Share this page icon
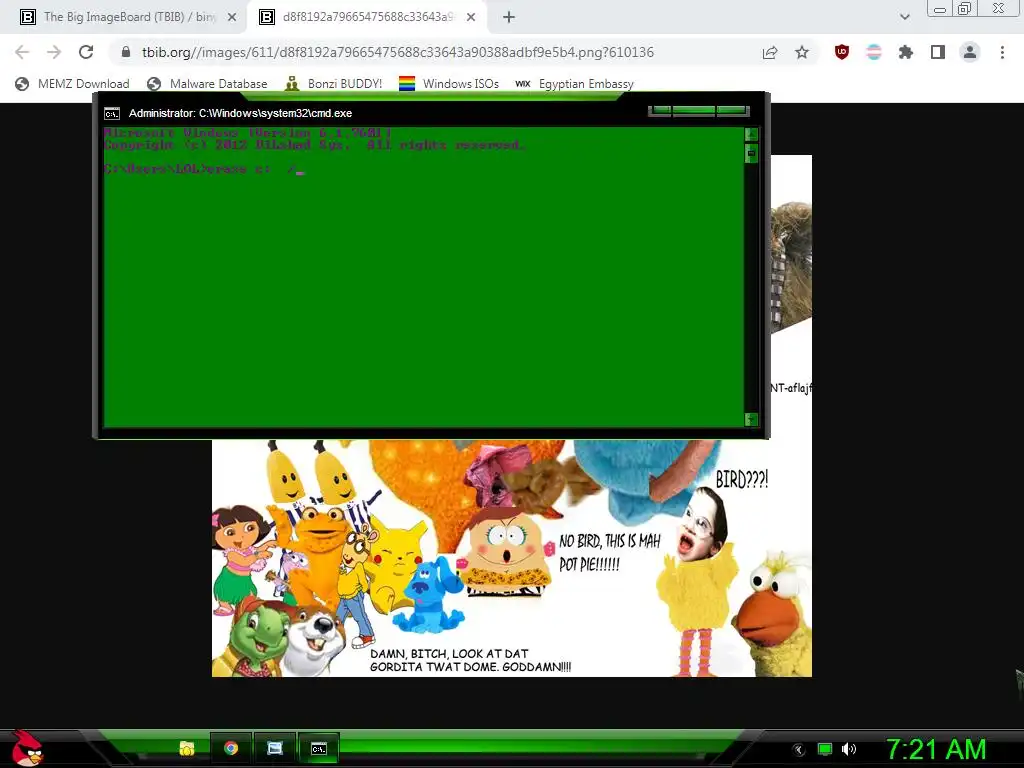This screenshot has height=768, width=1024. coord(770,53)
